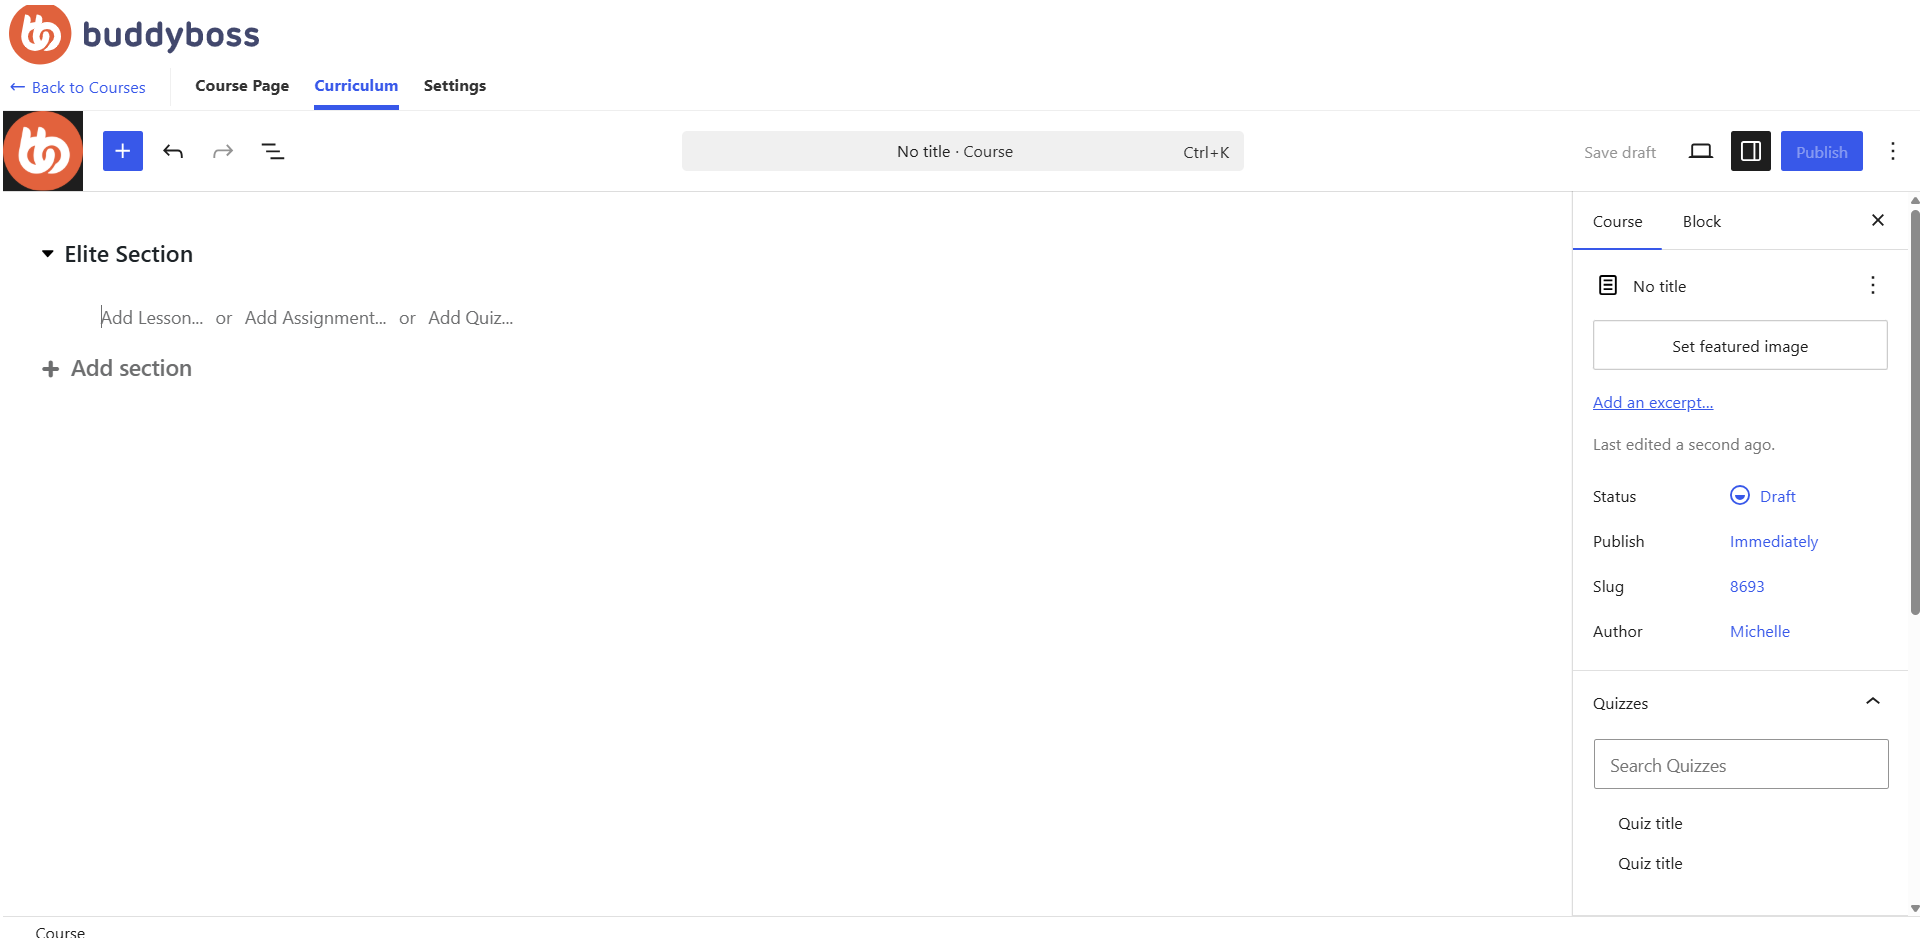Switch sidebar to the Course tab
This screenshot has height=938, width=1920.
pyautogui.click(x=1617, y=221)
